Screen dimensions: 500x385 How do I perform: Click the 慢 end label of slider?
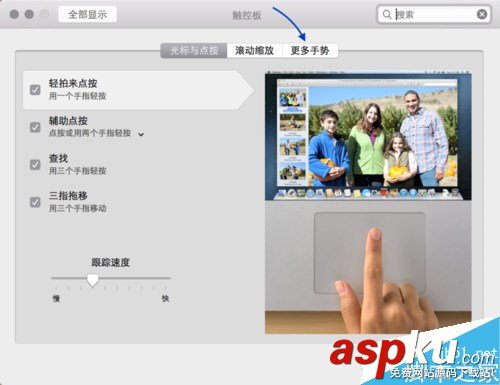tap(56, 298)
